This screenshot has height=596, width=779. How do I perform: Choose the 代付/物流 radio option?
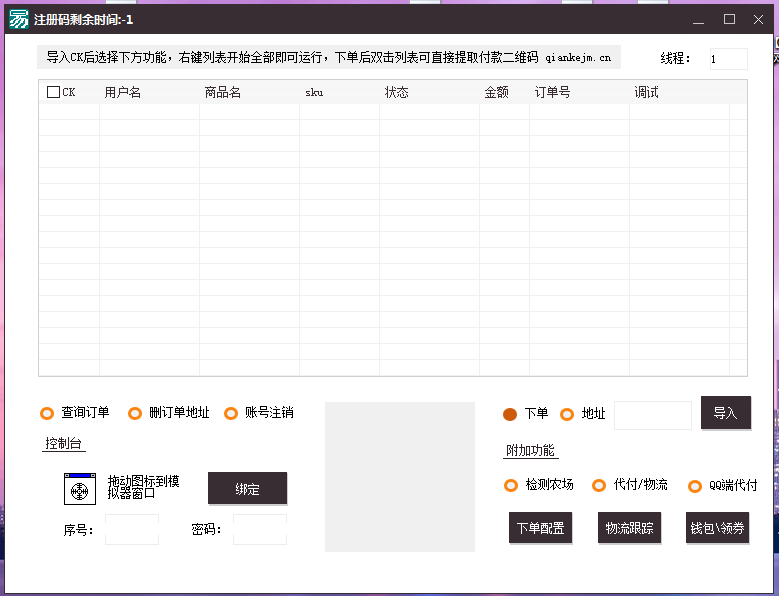(599, 485)
